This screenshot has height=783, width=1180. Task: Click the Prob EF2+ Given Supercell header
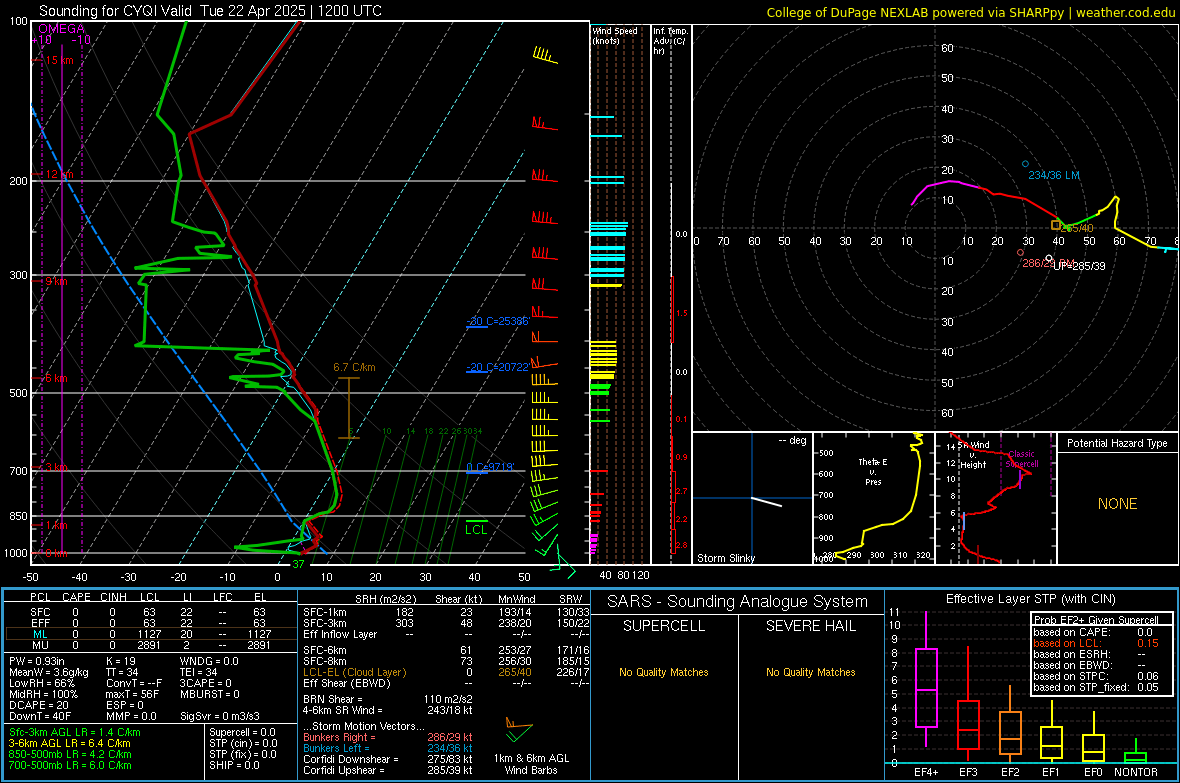coord(1096,620)
